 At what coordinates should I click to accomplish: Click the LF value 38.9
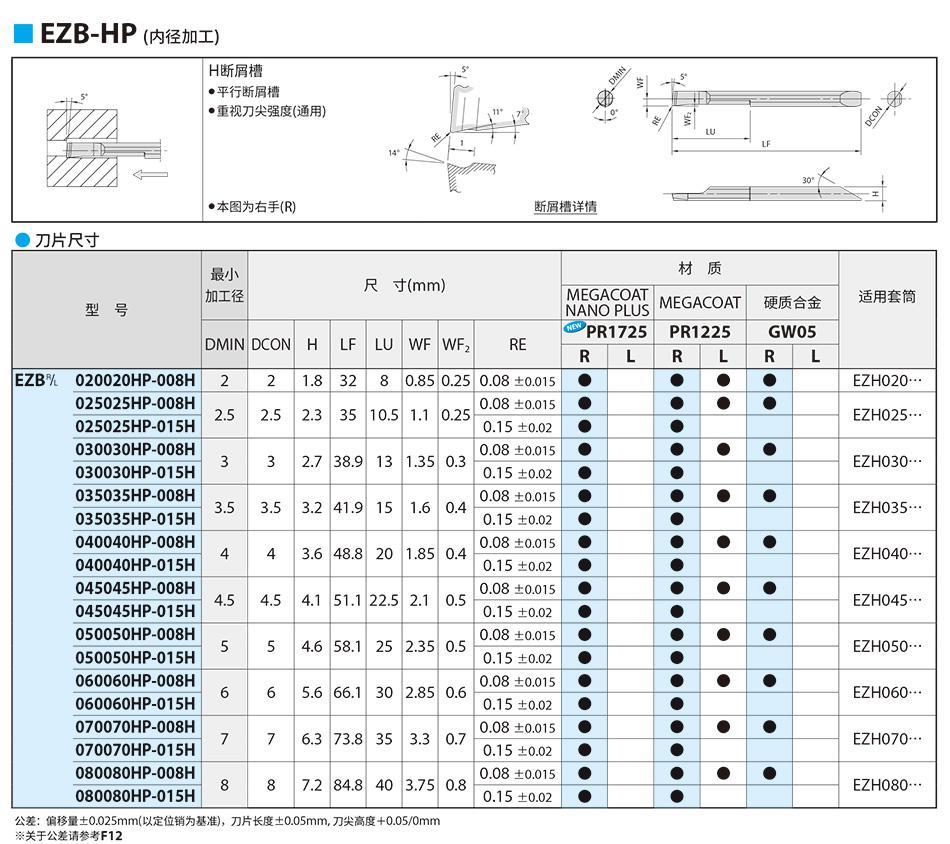coord(348,461)
